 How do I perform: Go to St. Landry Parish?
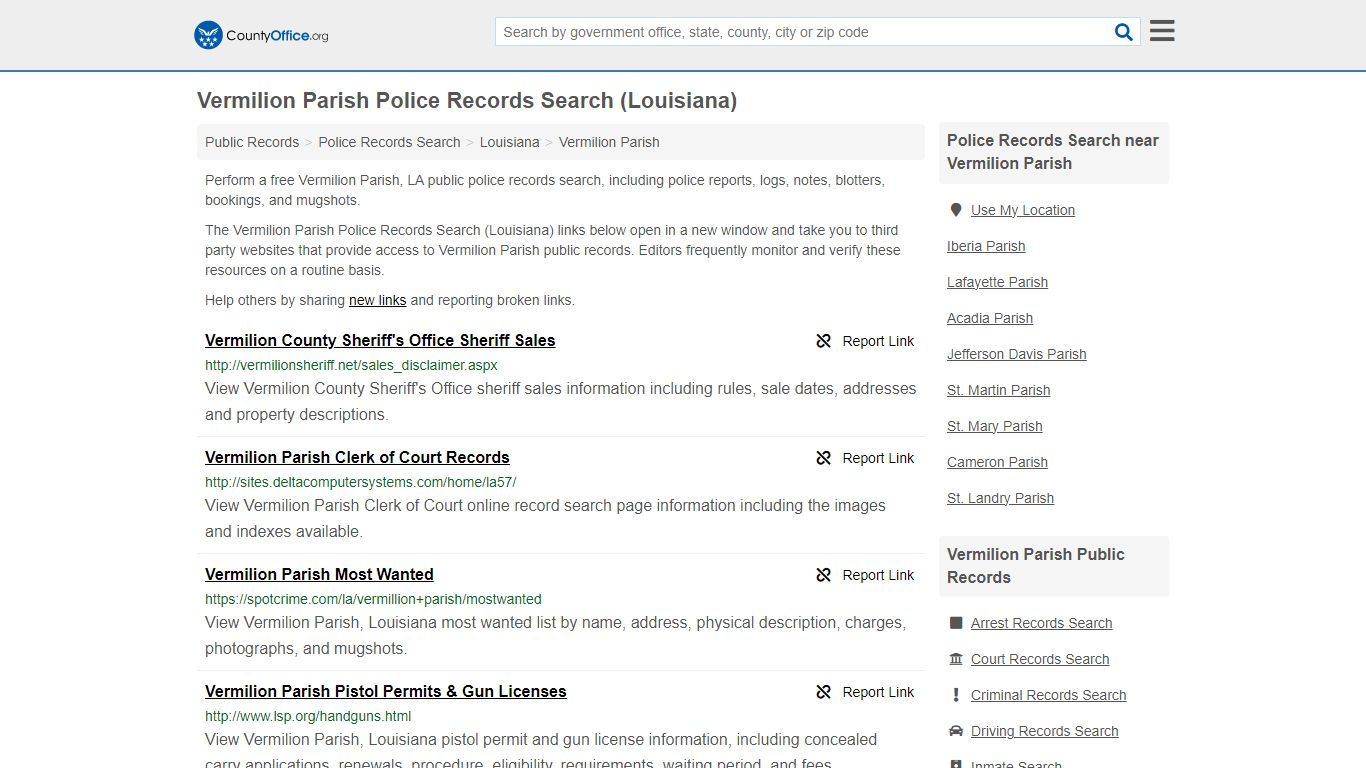[1000, 498]
